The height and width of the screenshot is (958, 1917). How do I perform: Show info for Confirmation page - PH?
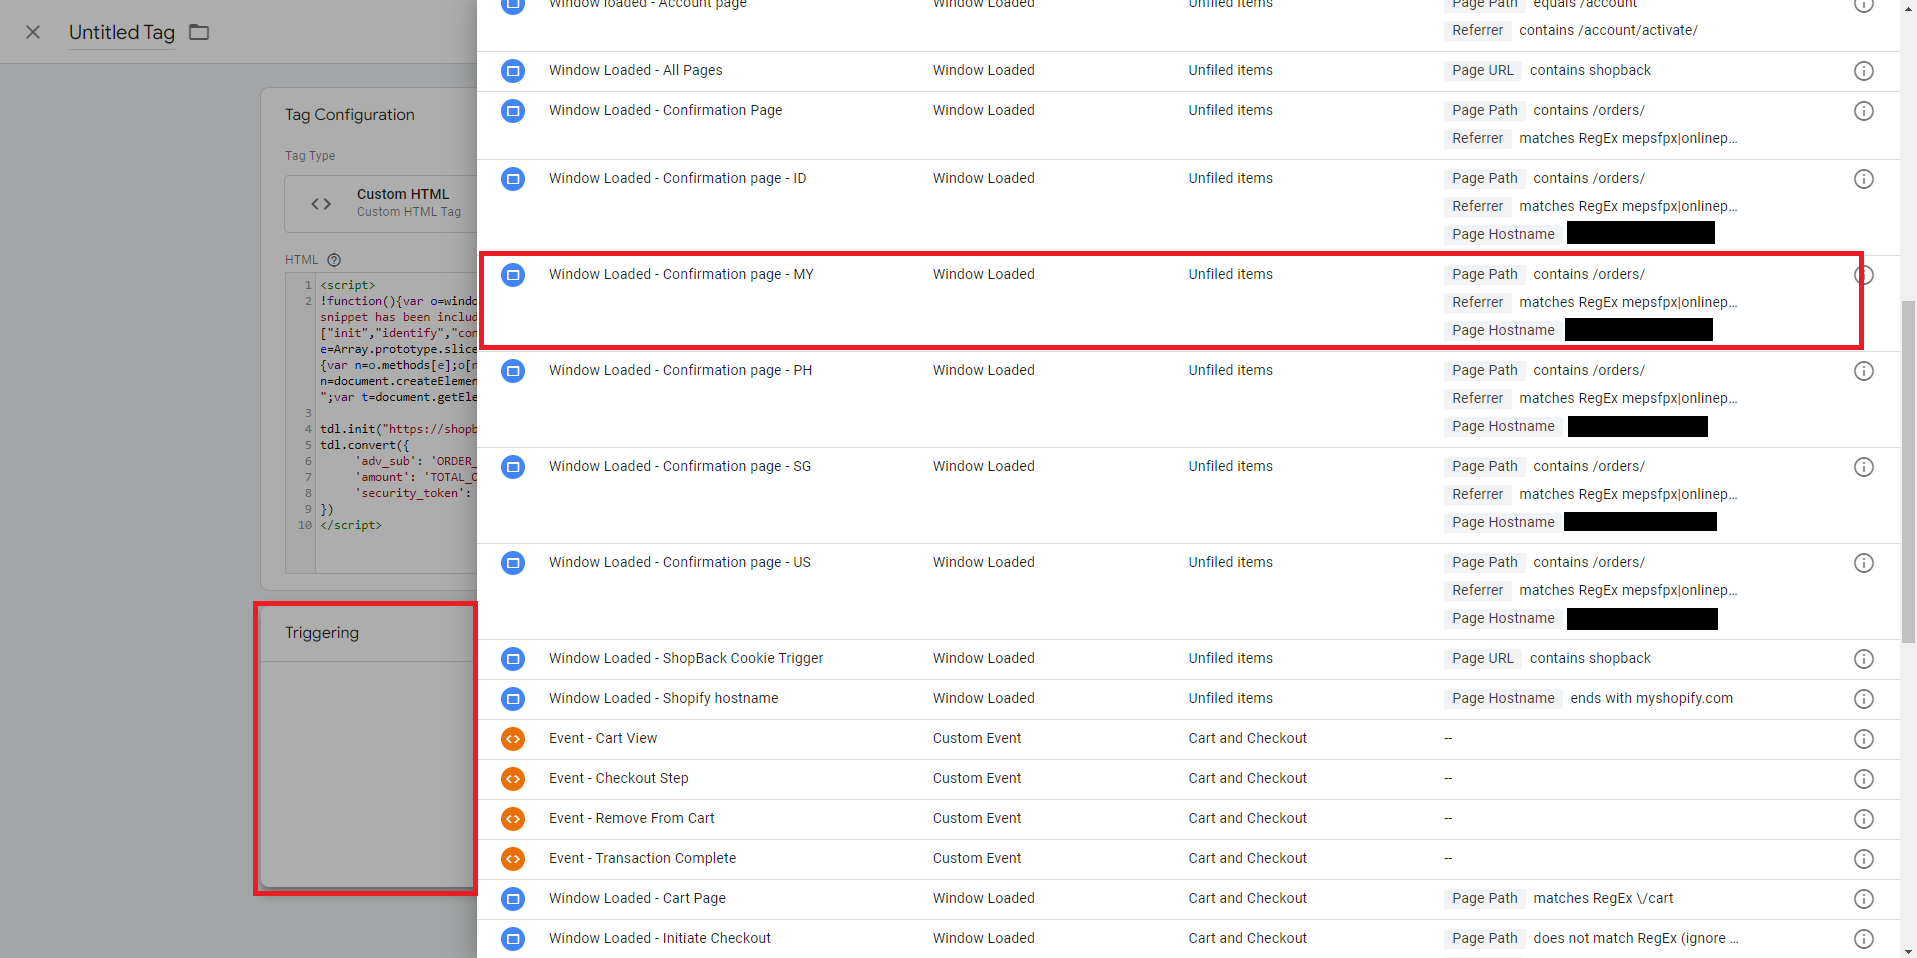[x=1864, y=371]
